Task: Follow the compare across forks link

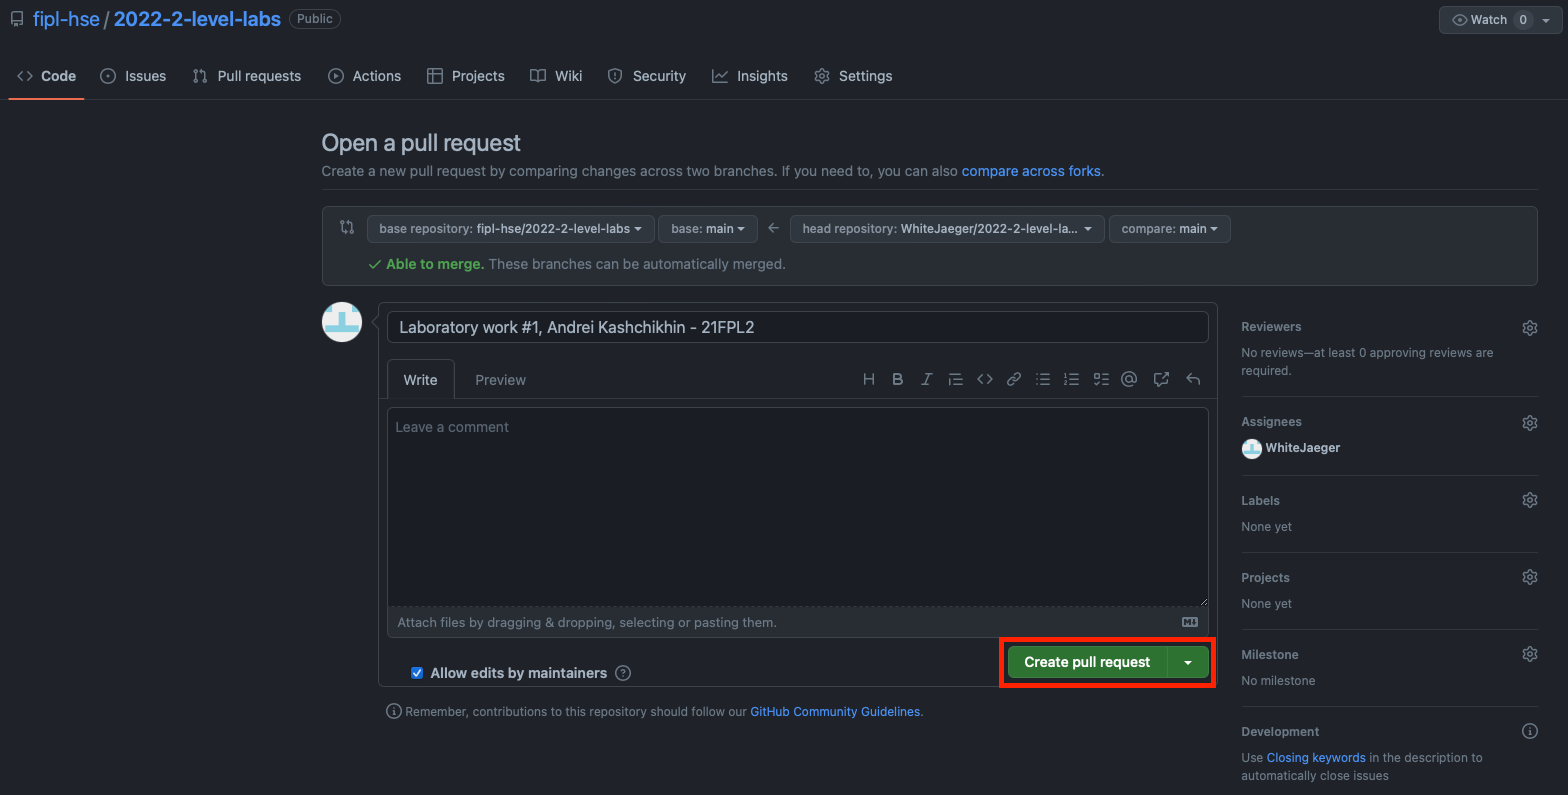Action: click(x=1031, y=171)
